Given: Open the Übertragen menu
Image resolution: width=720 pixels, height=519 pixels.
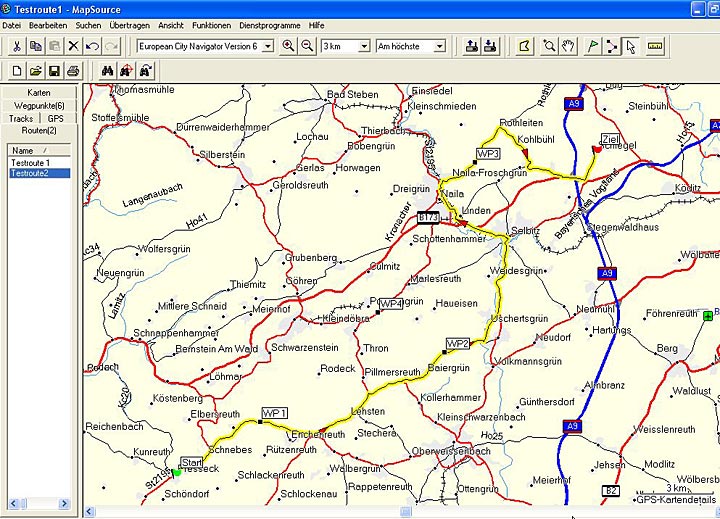Looking at the screenshot, I should [x=129, y=24].
